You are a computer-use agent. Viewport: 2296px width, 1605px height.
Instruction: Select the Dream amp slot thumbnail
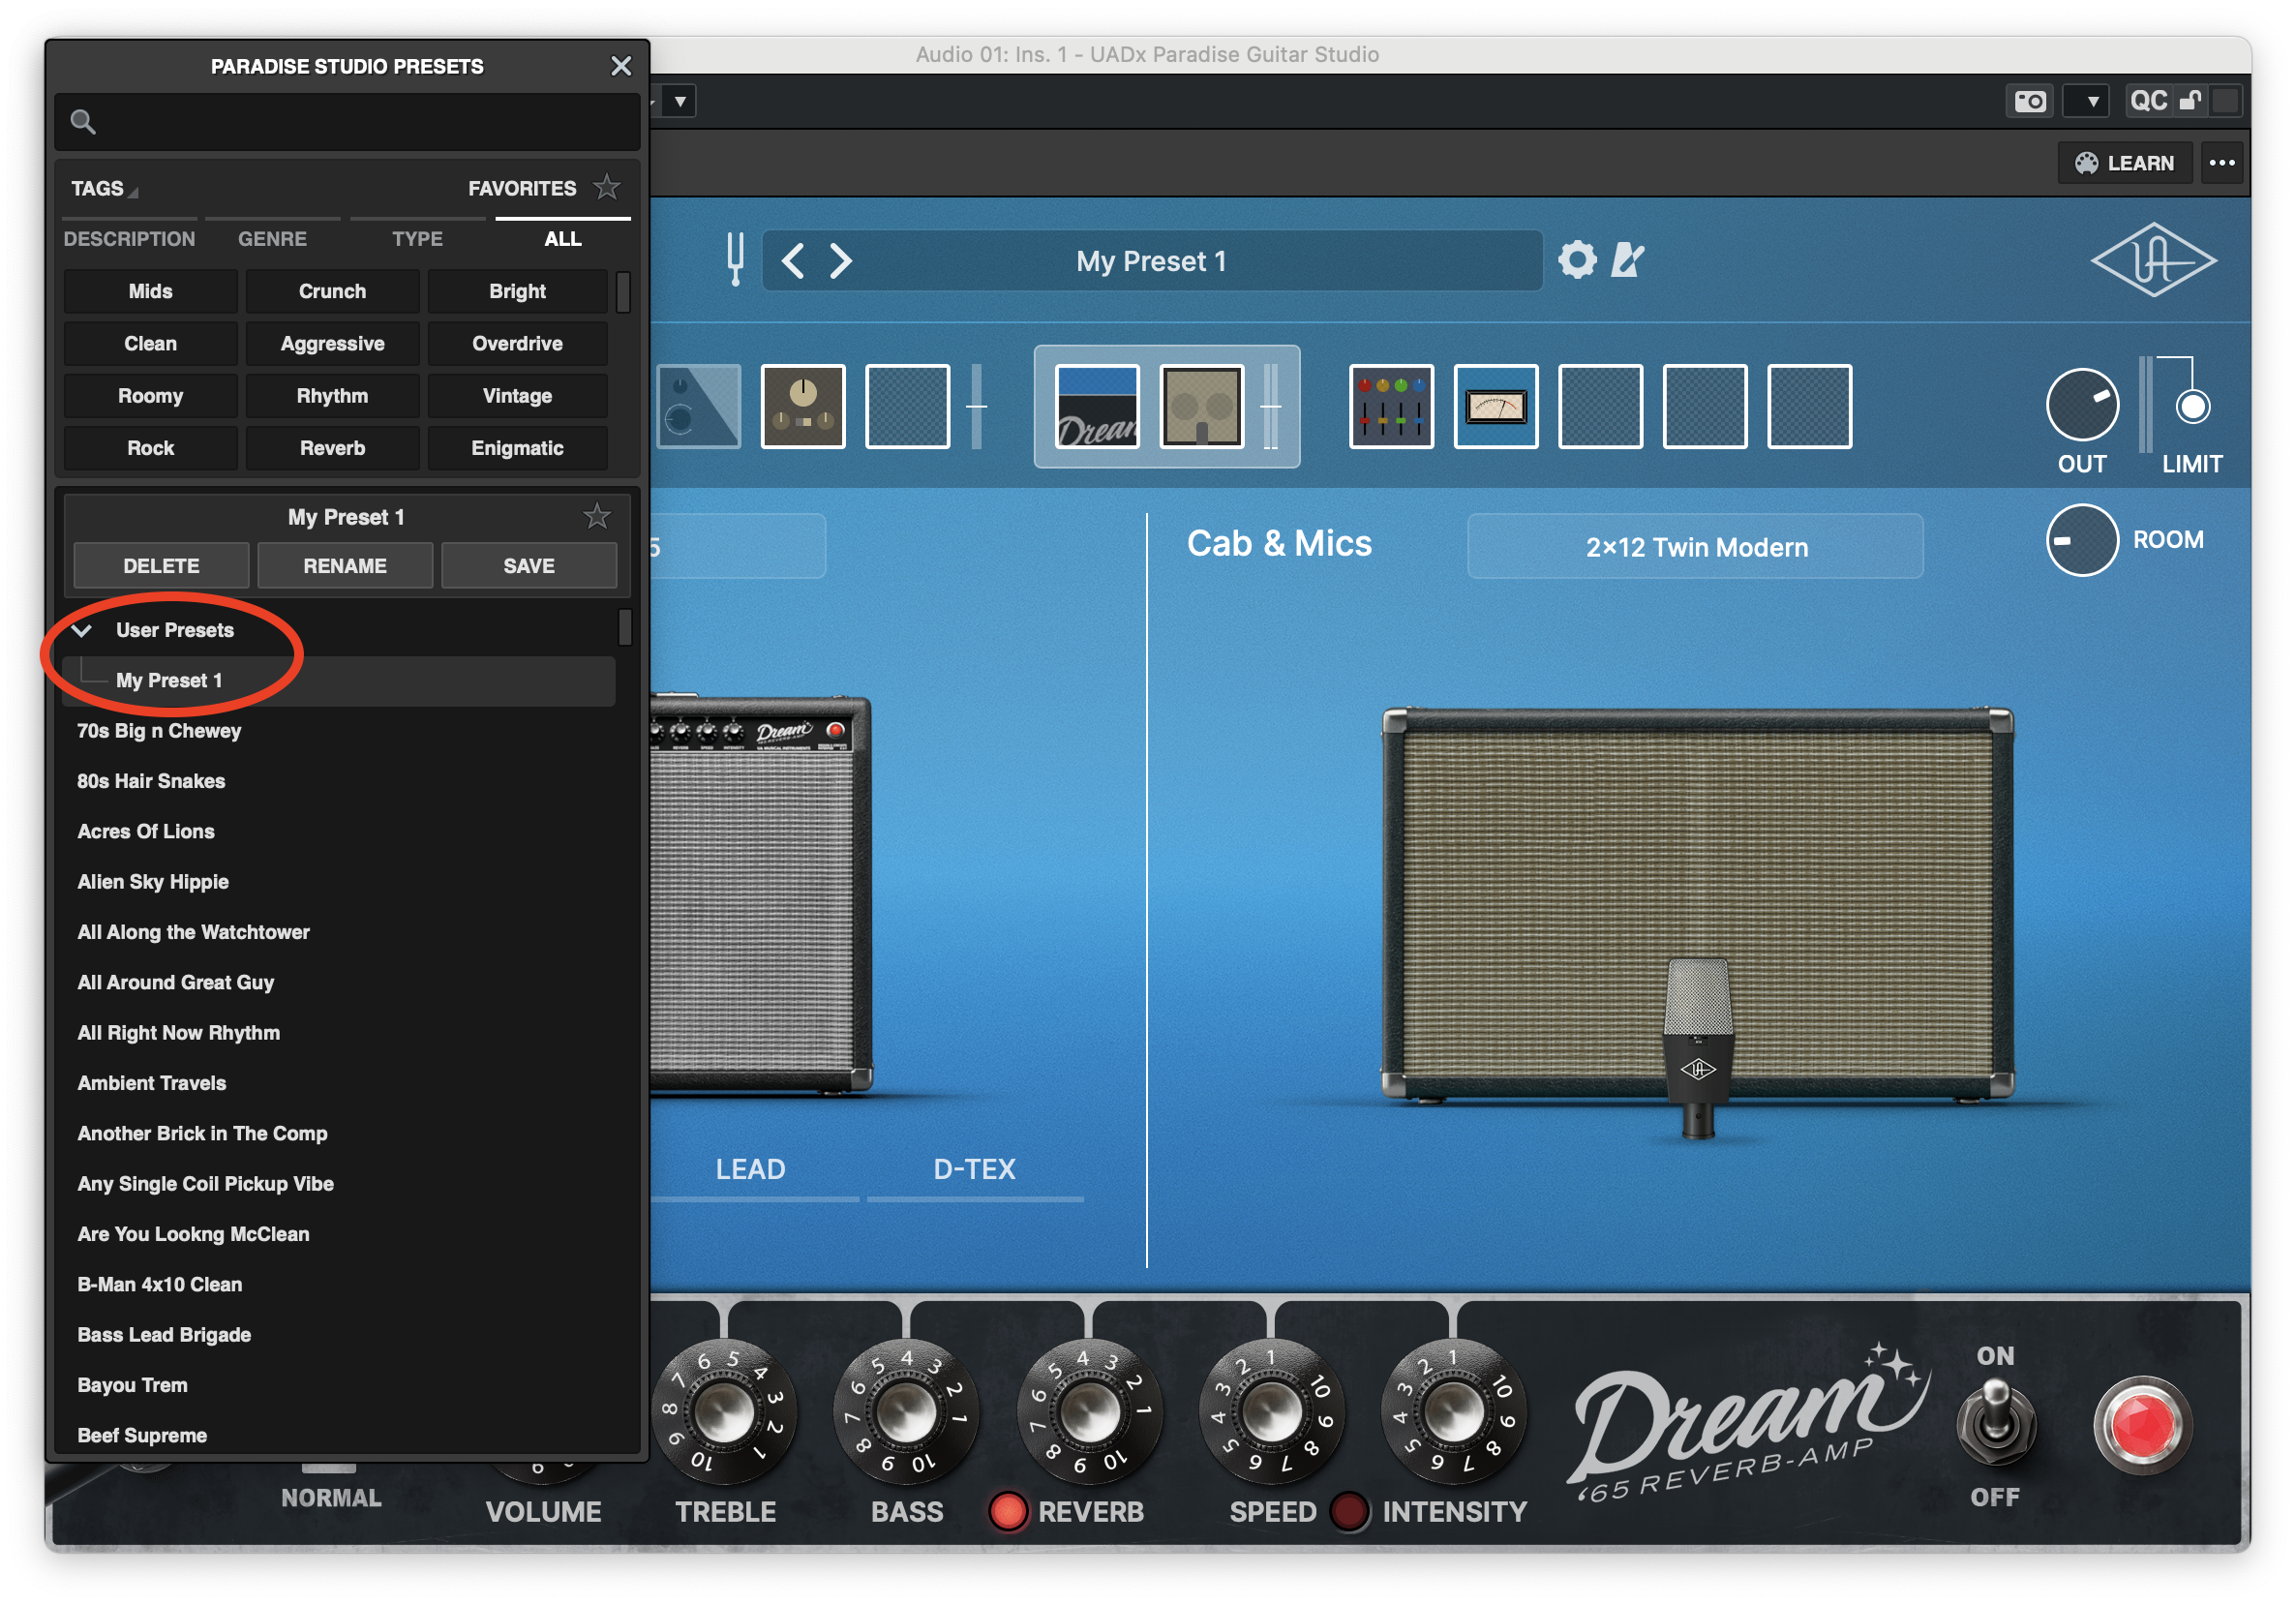tap(1097, 407)
